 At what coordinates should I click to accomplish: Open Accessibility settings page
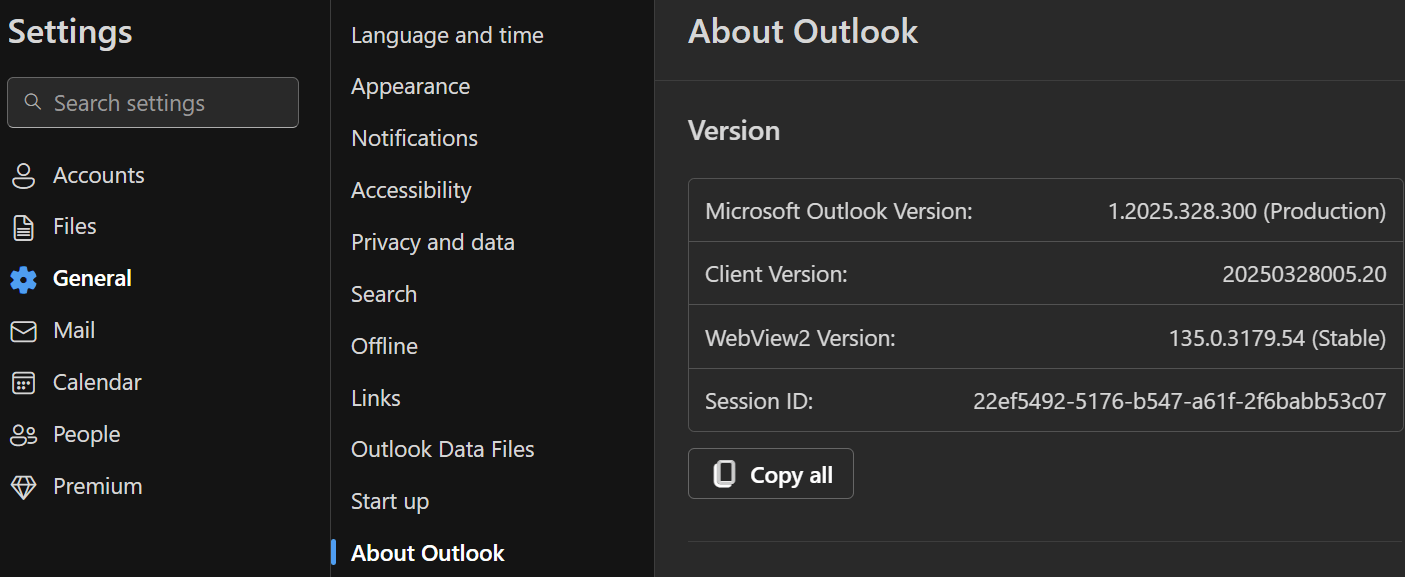coord(411,190)
